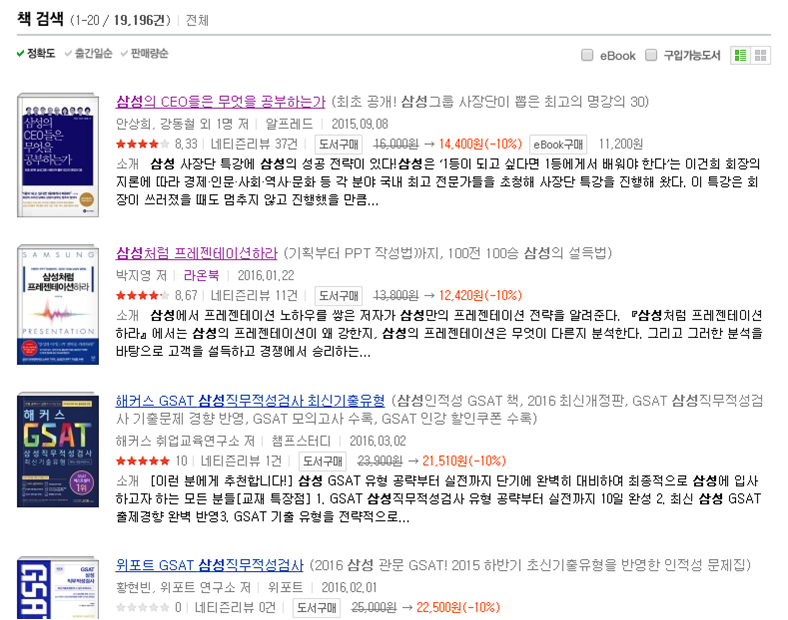Open 해커스 GSAT book cover thumbnail

coord(58,450)
